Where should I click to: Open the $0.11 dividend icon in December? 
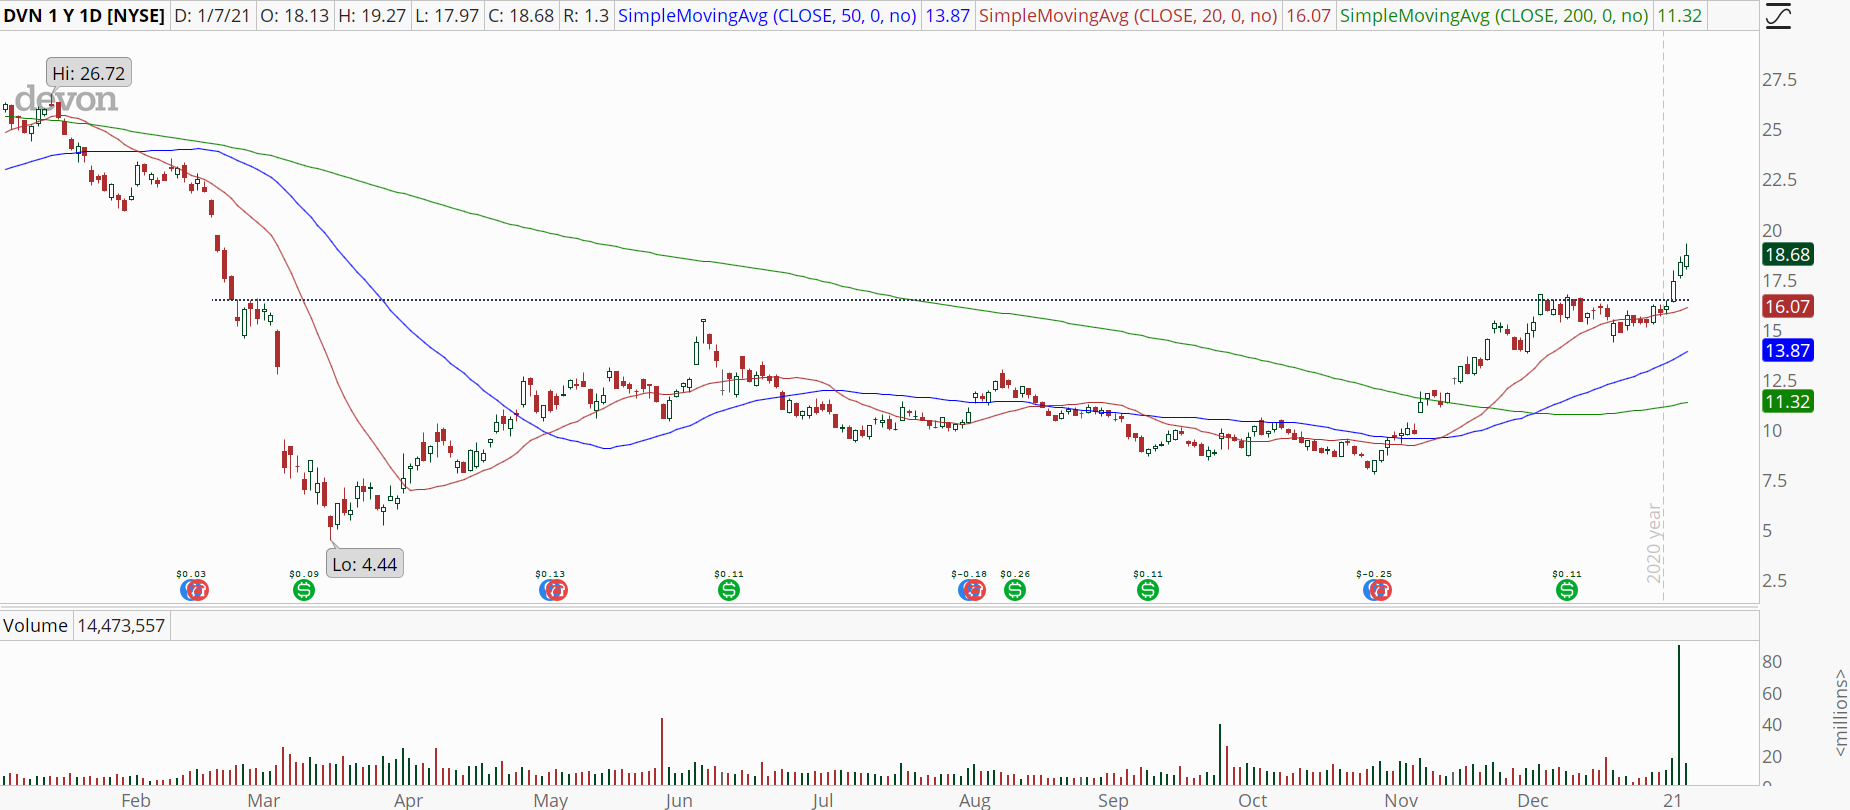(1567, 590)
